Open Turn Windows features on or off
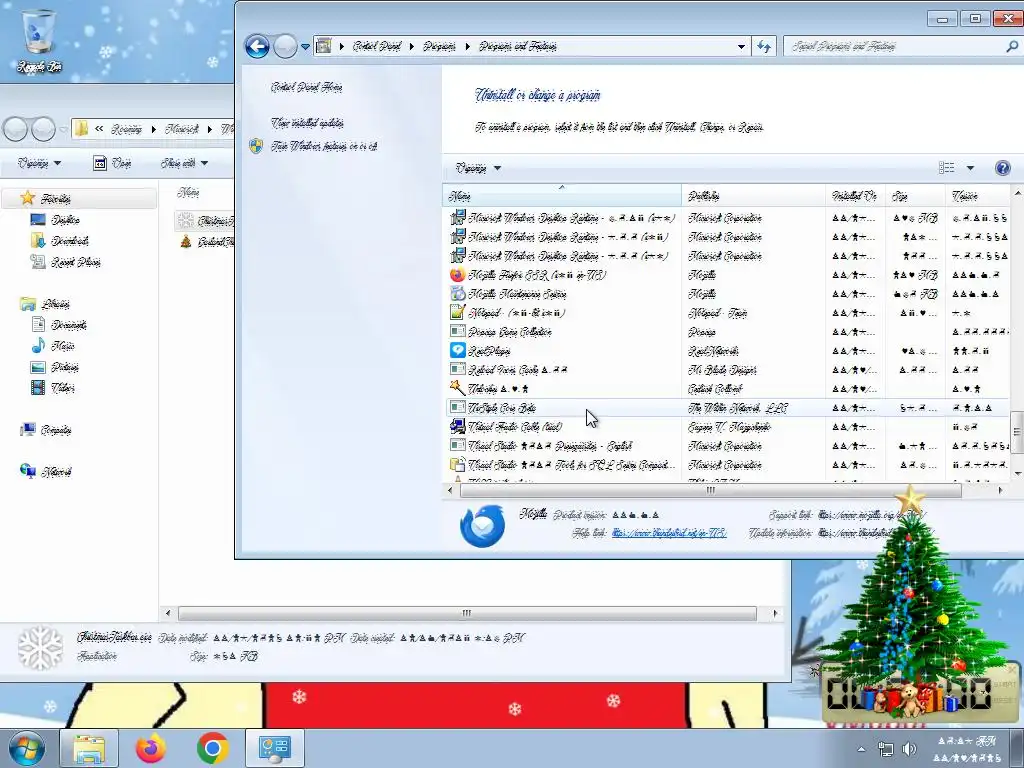Screen dimensions: 1024x768 coord(324,146)
